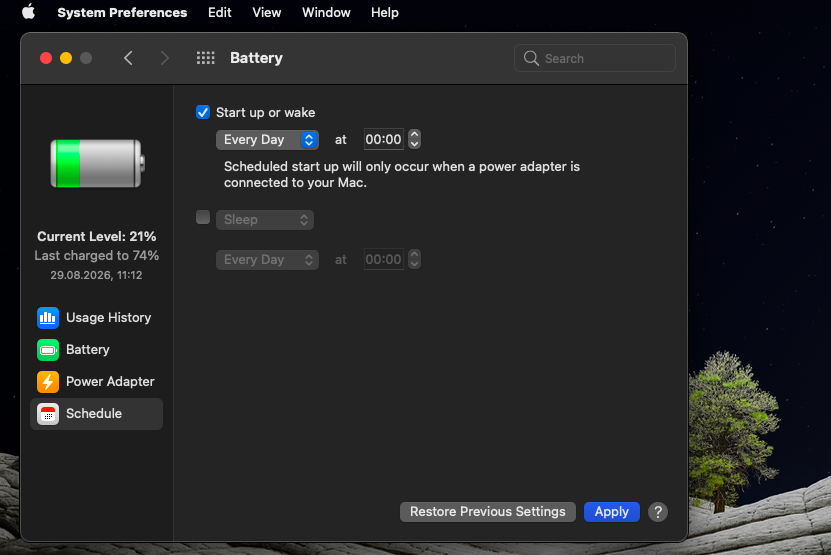
Task: Select Usage History in sidebar
Action: pos(96,318)
